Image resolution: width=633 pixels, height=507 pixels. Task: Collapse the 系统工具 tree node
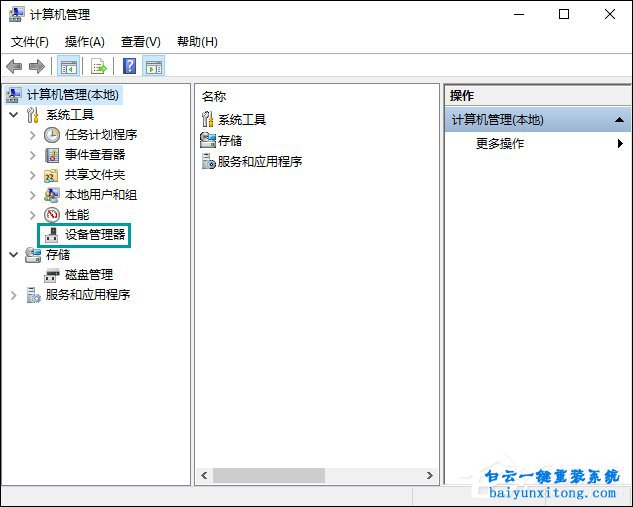pos(14,115)
